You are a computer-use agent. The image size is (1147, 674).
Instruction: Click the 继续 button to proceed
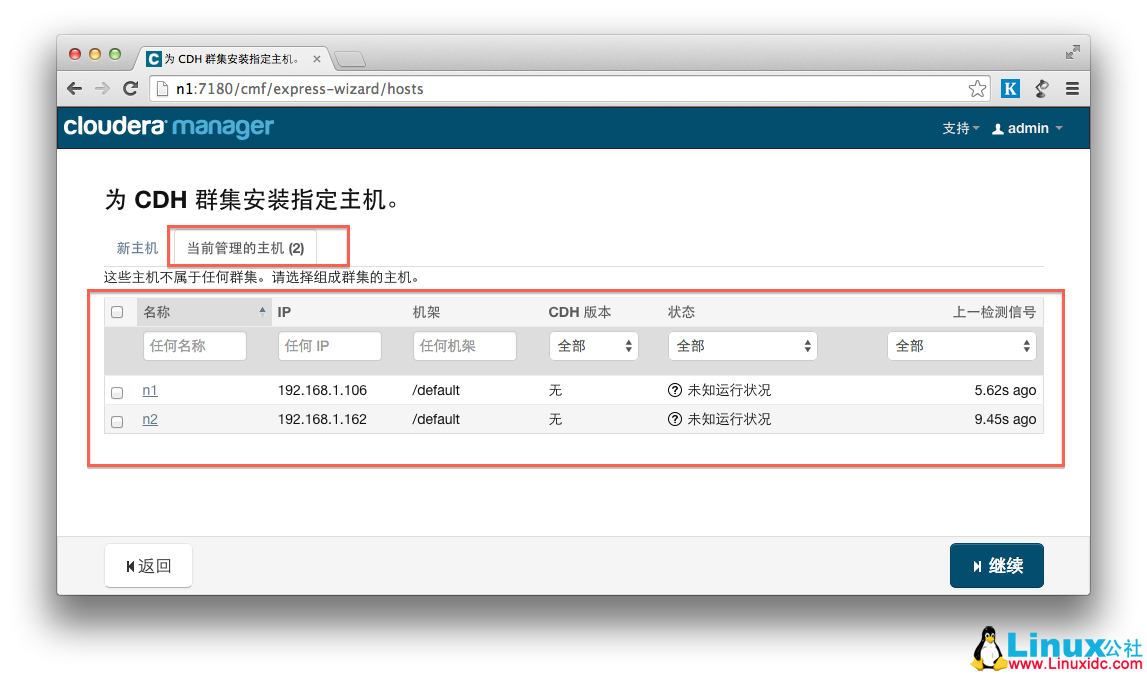pos(996,565)
